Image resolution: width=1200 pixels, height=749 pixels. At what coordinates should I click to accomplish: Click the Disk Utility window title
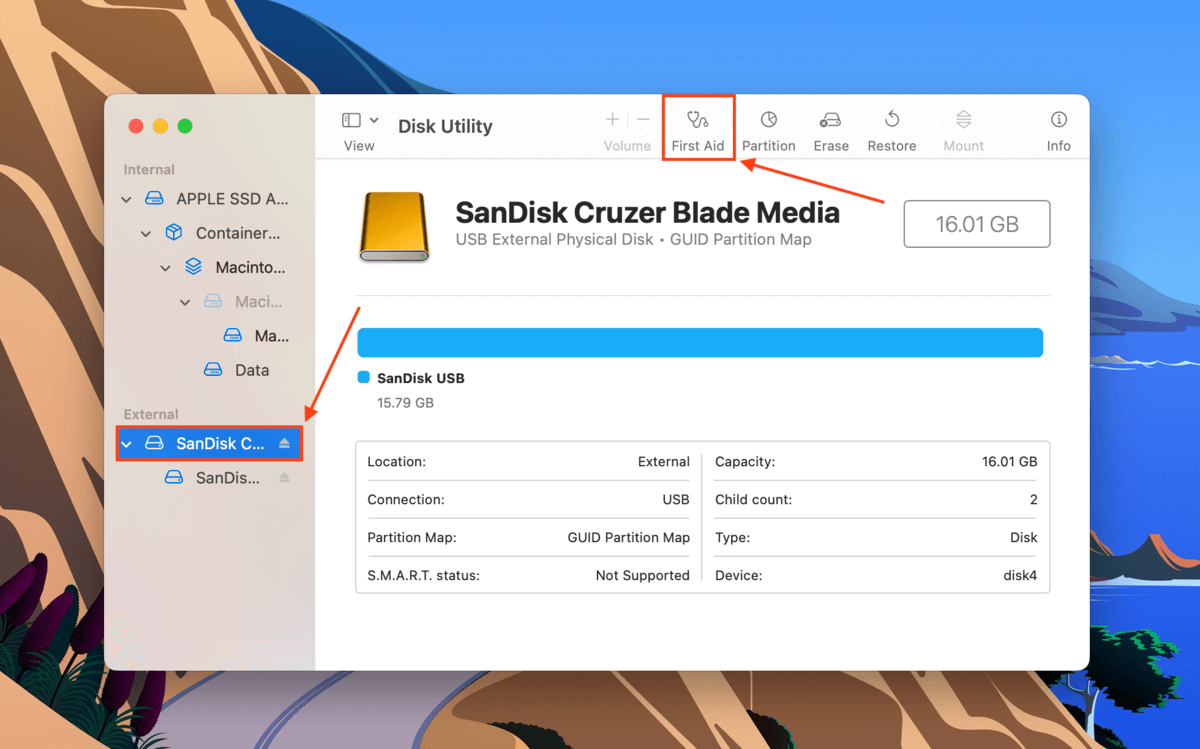tap(445, 126)
